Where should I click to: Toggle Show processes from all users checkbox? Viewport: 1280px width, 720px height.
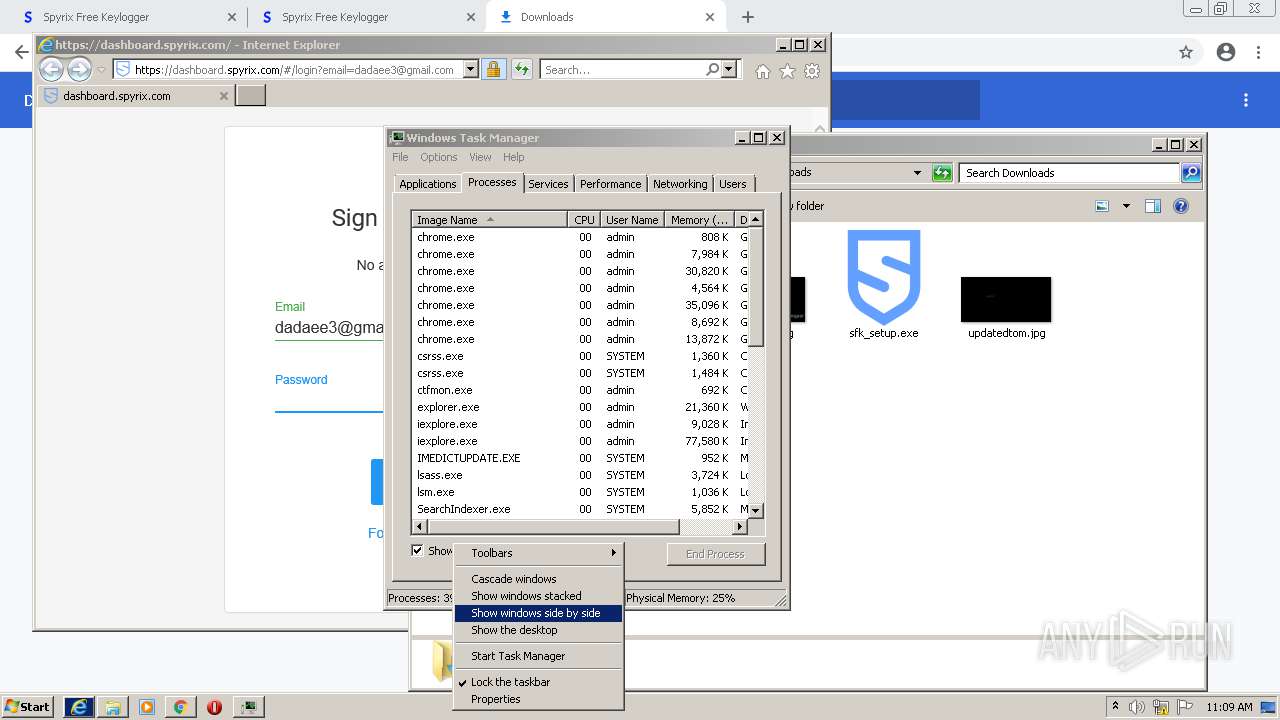(417, 550)
